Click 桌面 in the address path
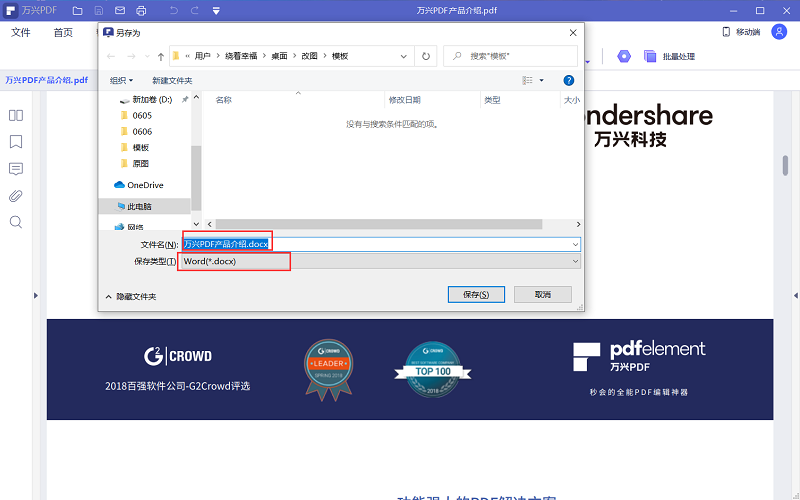The height and width of the screenshot is (500, 800). click(x=279, y=56)
